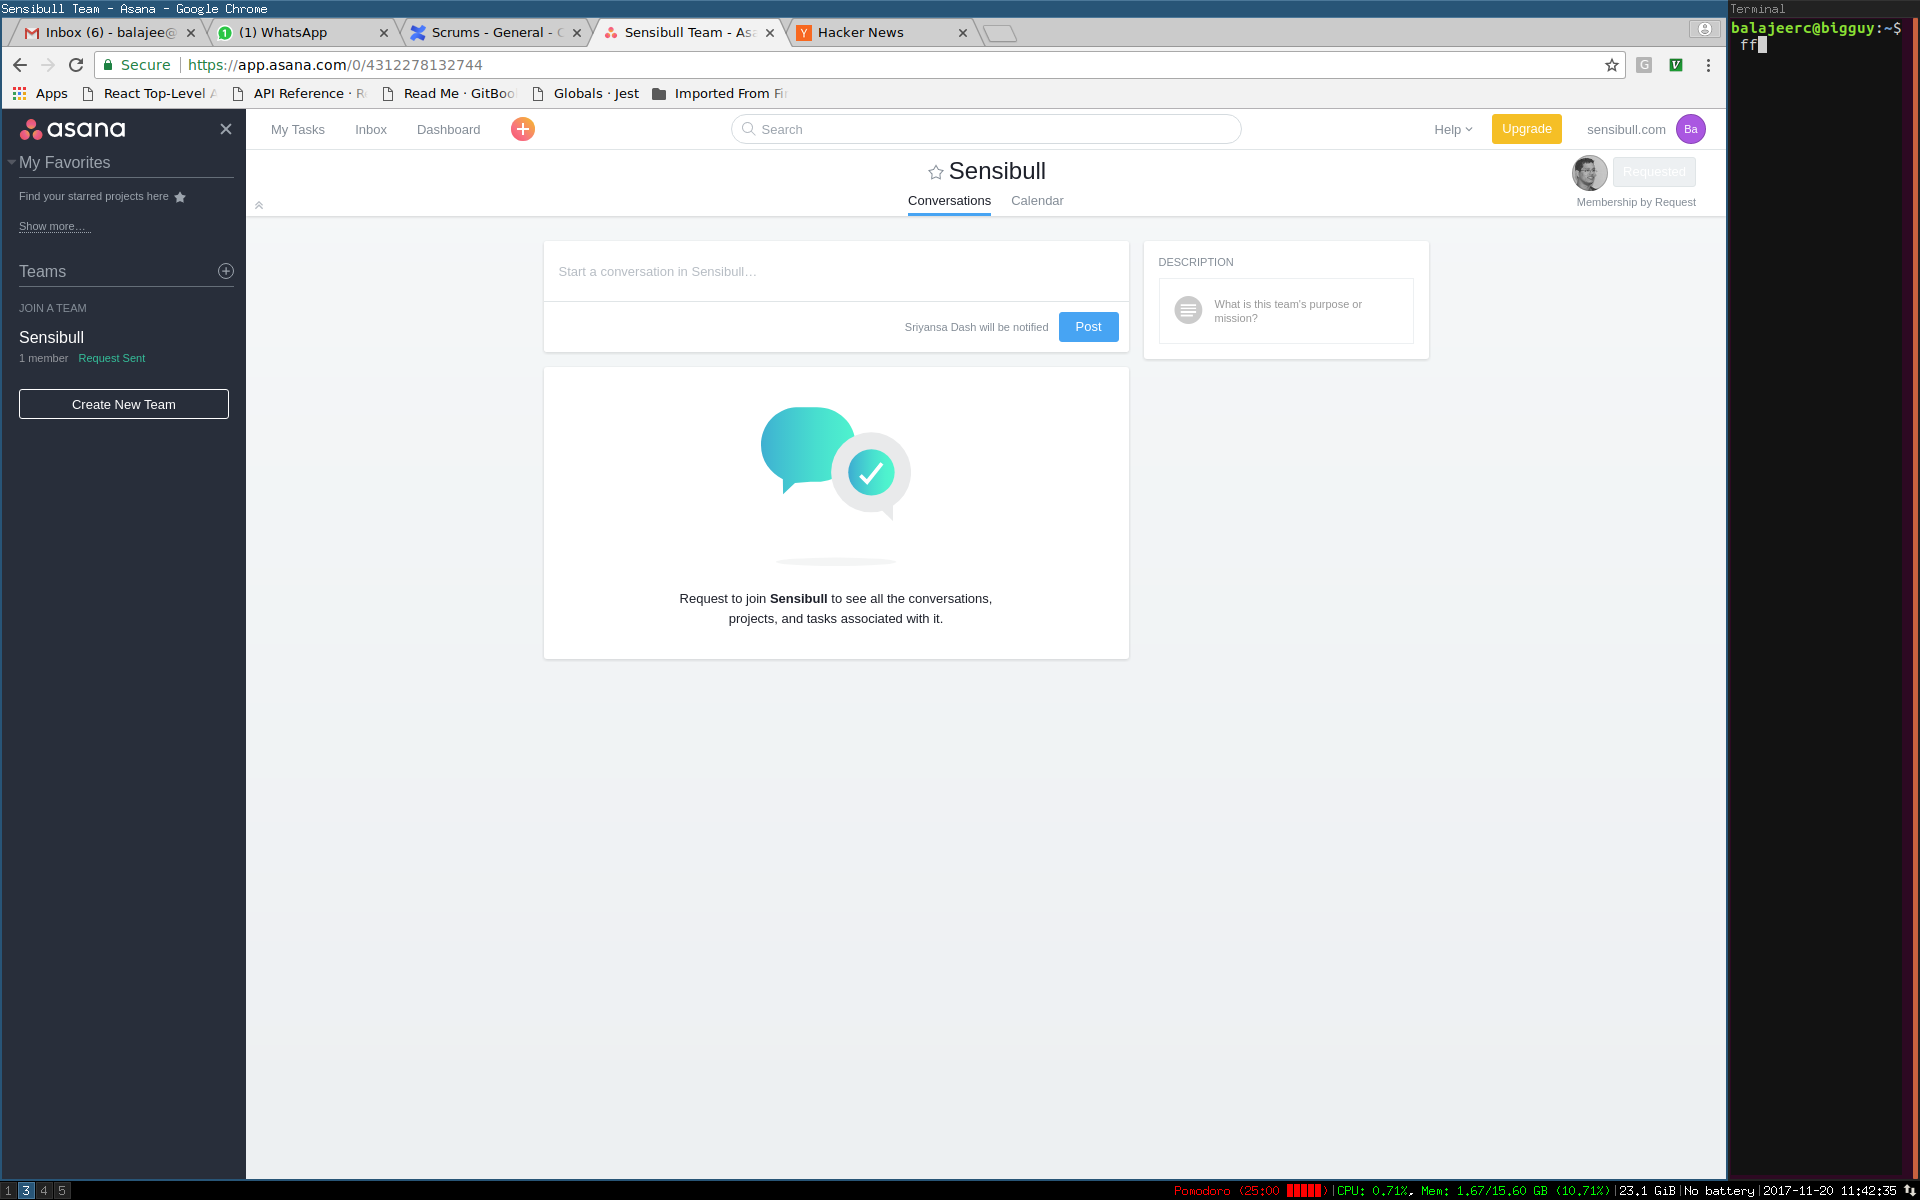Click the search magnifier icon
This screenshot has width=1920, height=1200.
pyautogui.click(x=748, y=129)
